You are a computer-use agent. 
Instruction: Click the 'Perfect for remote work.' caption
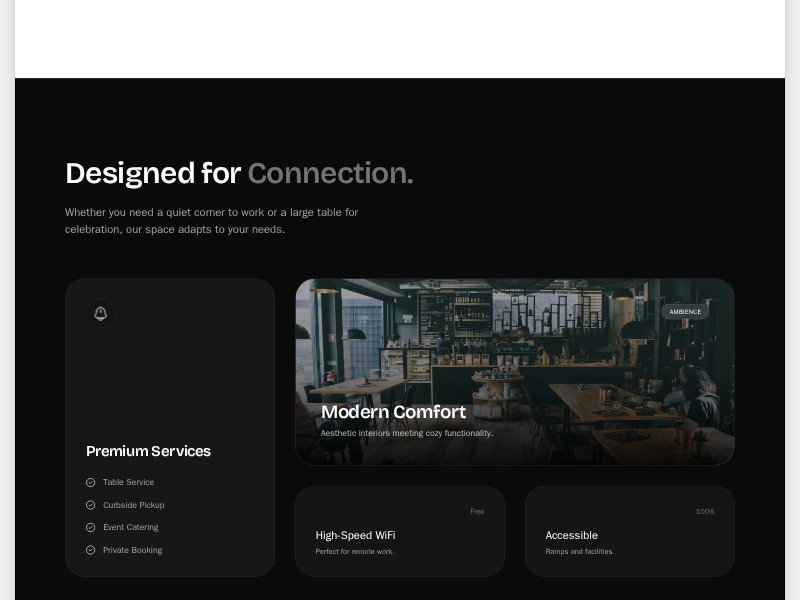tap(355, 552)
